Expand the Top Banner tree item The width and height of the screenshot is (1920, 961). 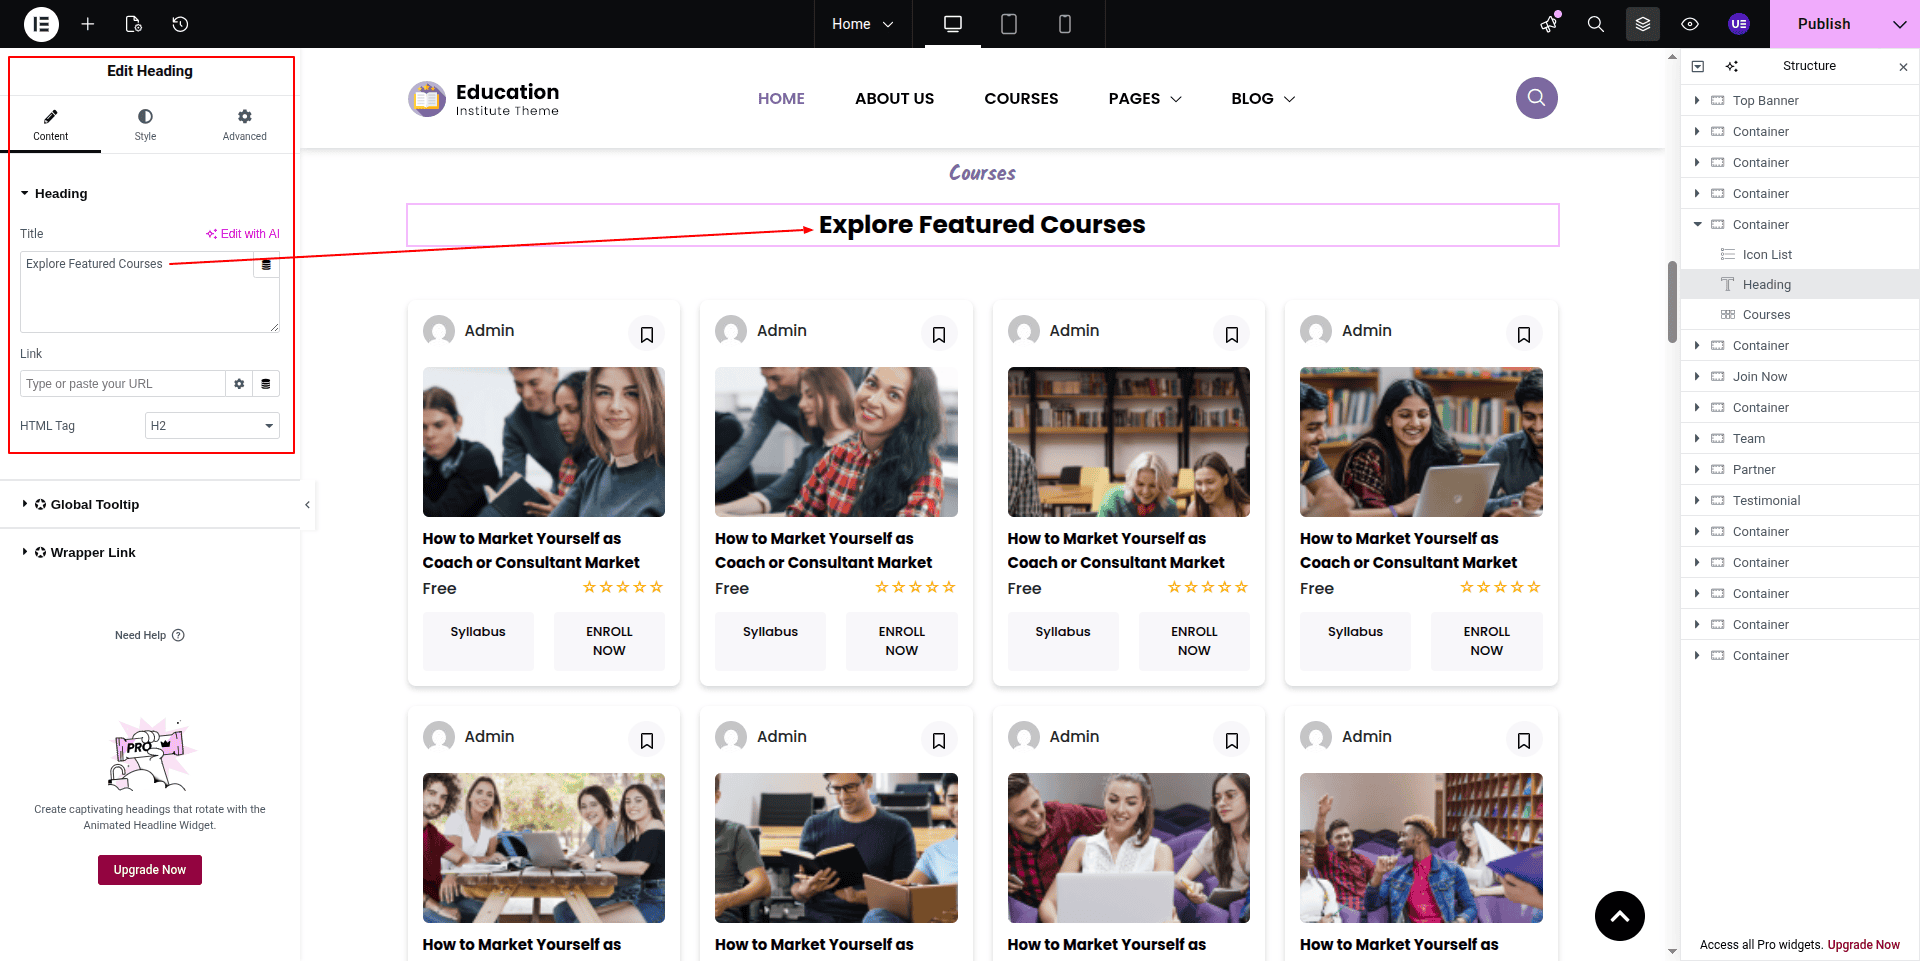click(x=1697, y=100)
